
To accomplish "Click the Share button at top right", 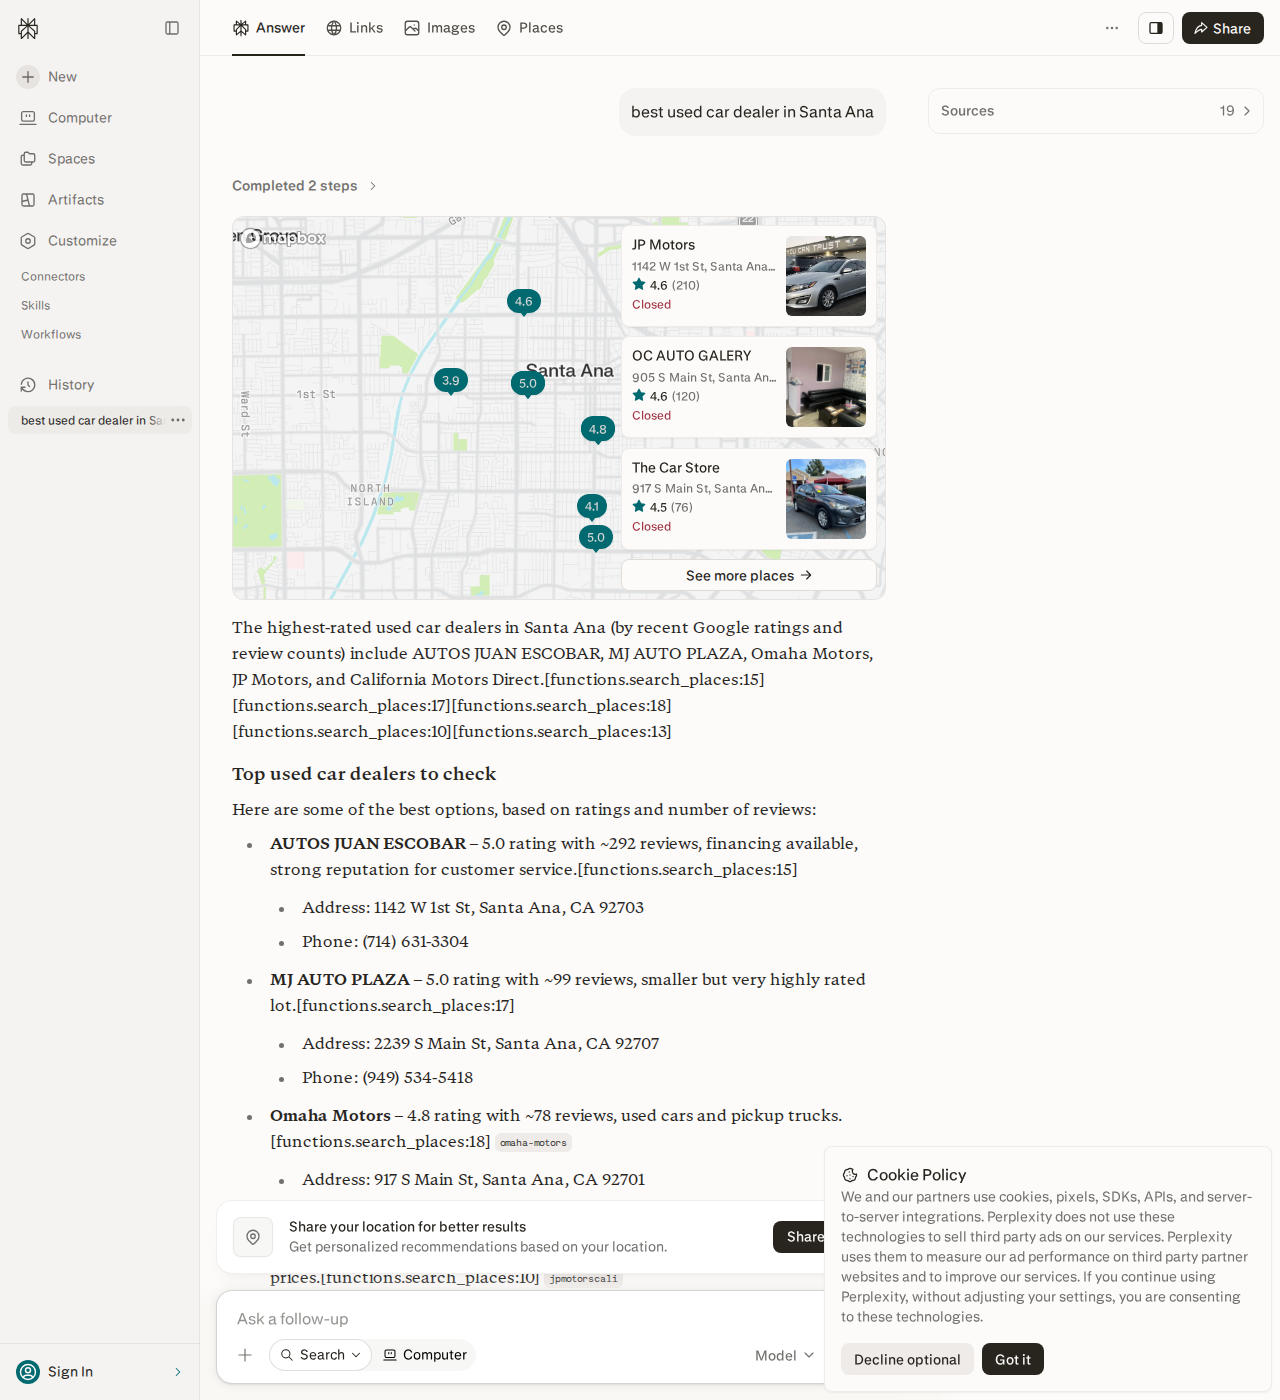I will [1223, 28].
